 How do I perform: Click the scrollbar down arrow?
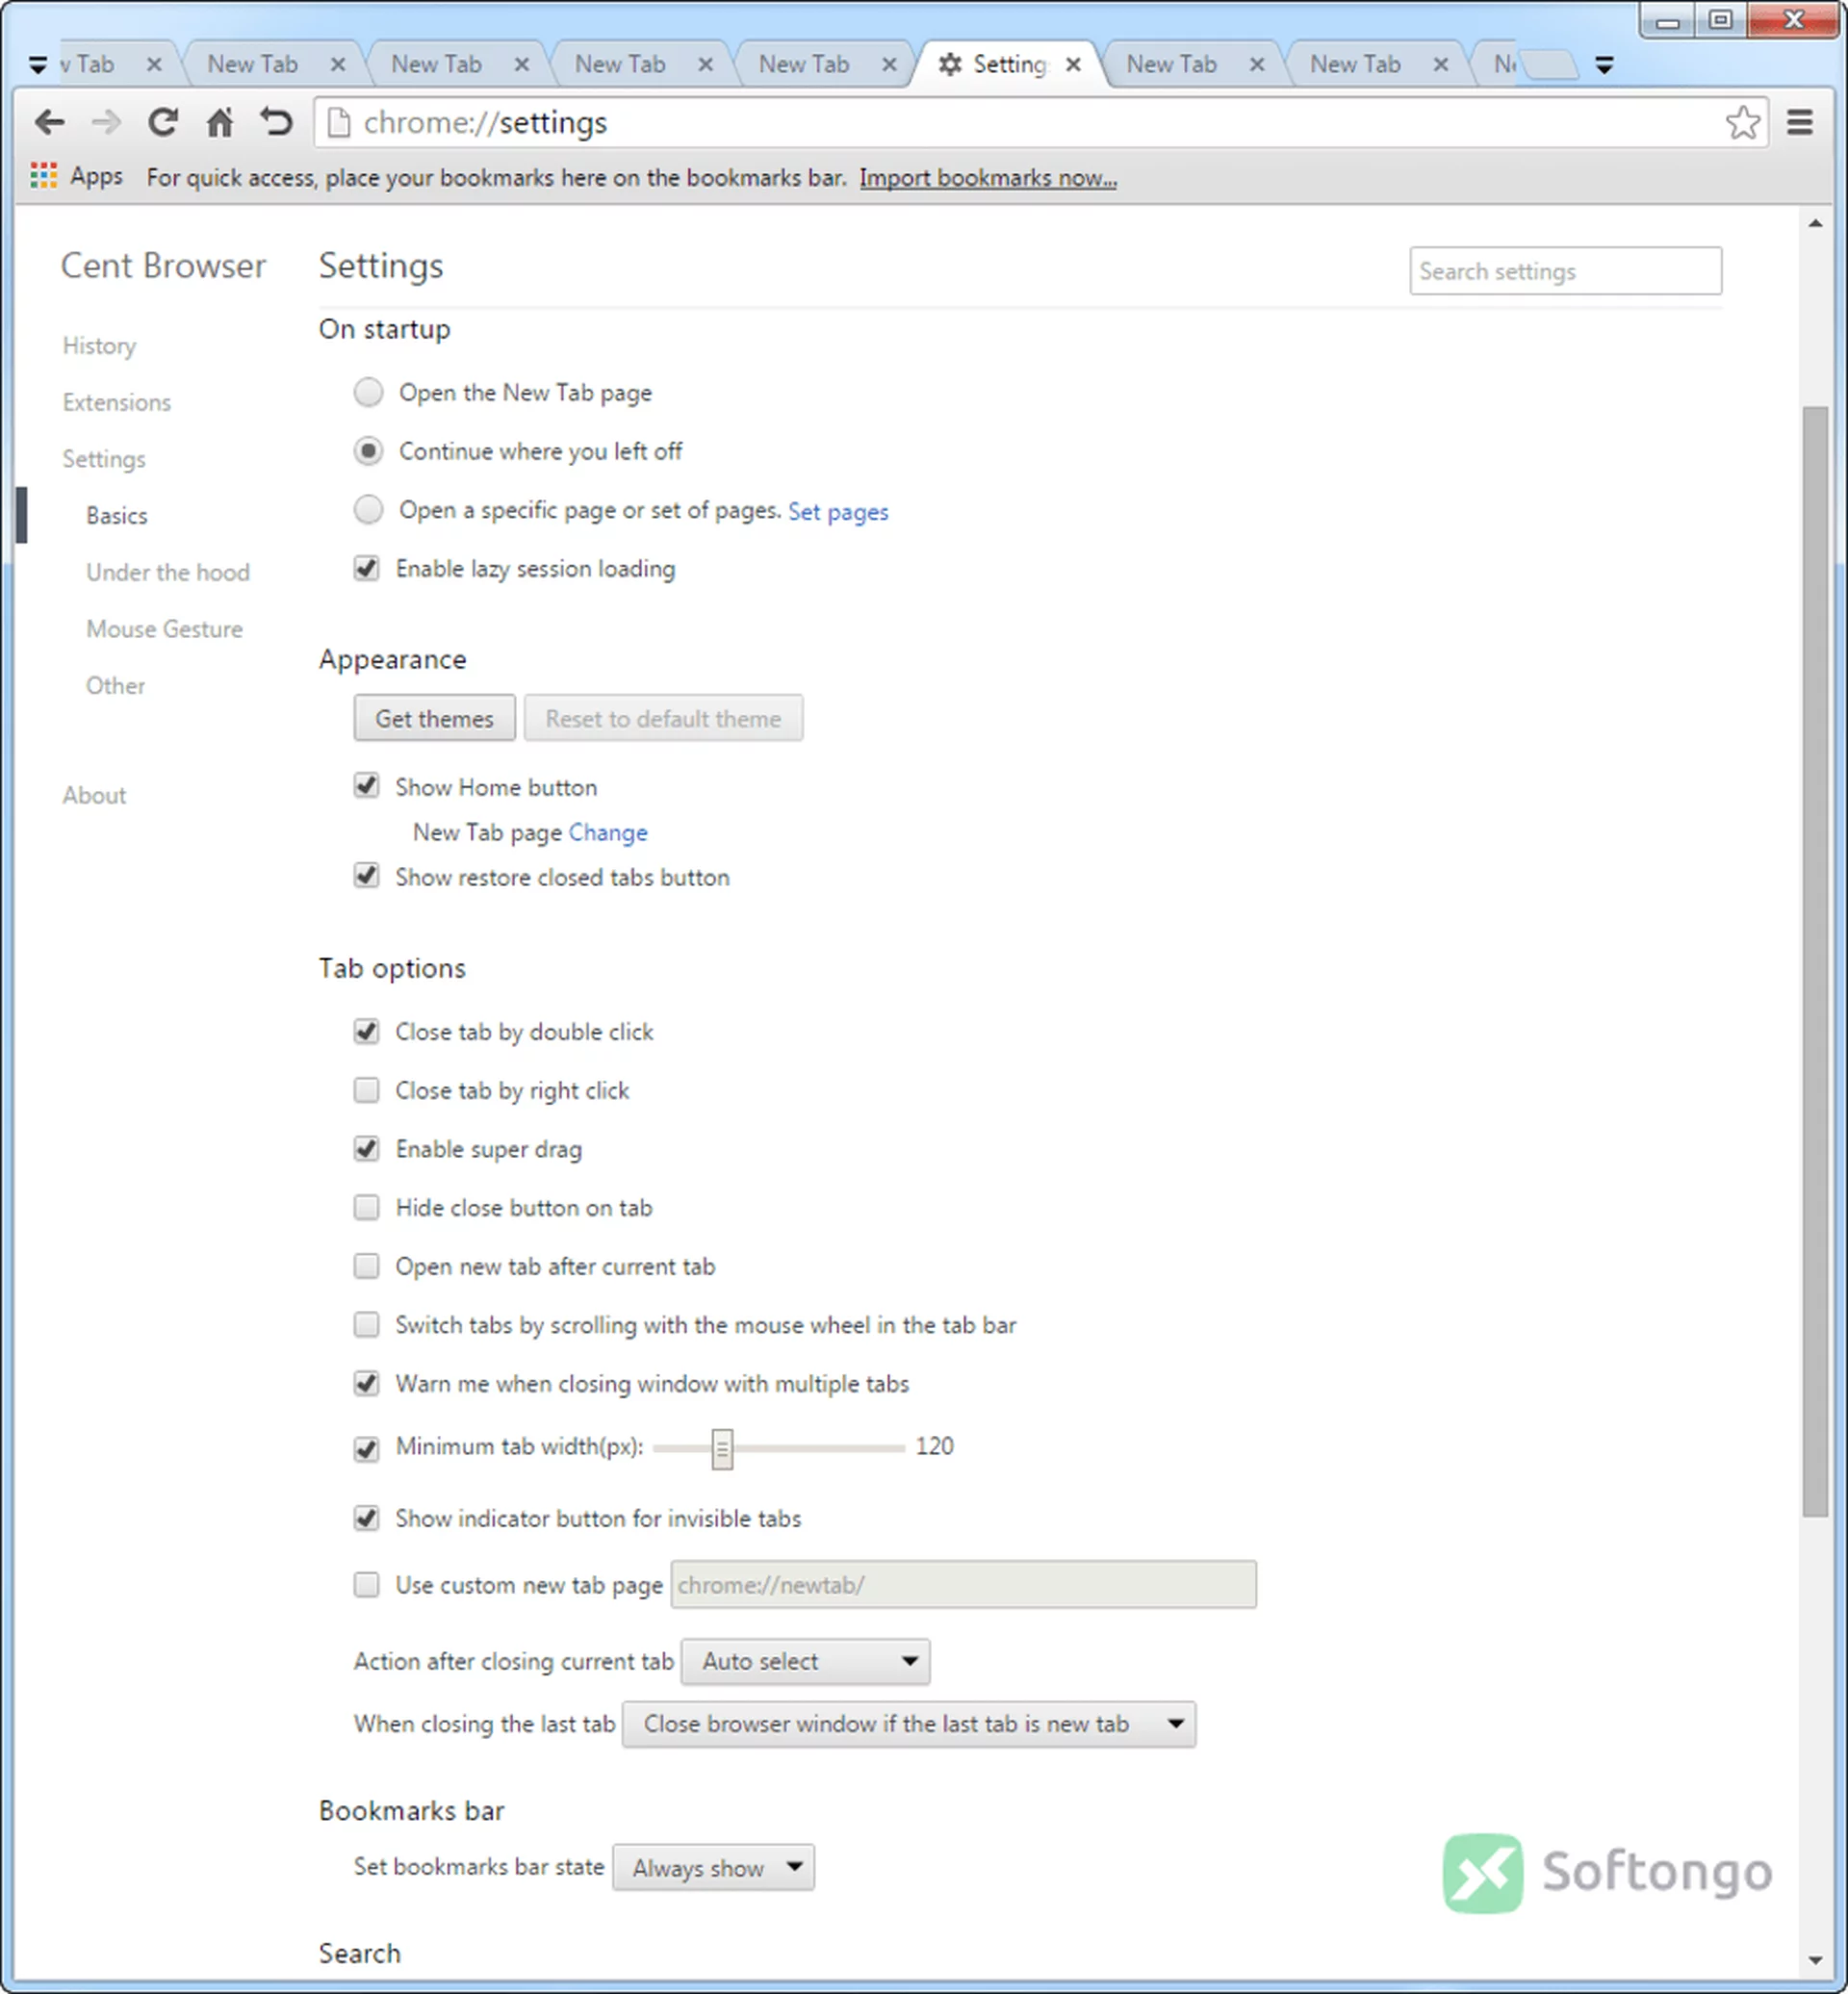pyautogui.click(x=1814, y=1962)
